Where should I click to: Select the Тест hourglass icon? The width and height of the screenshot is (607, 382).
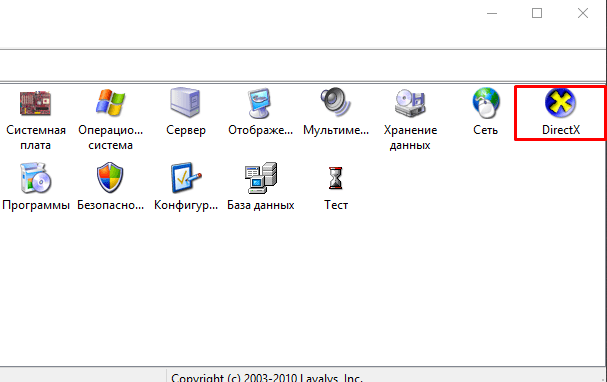click(x=335, y=178)
